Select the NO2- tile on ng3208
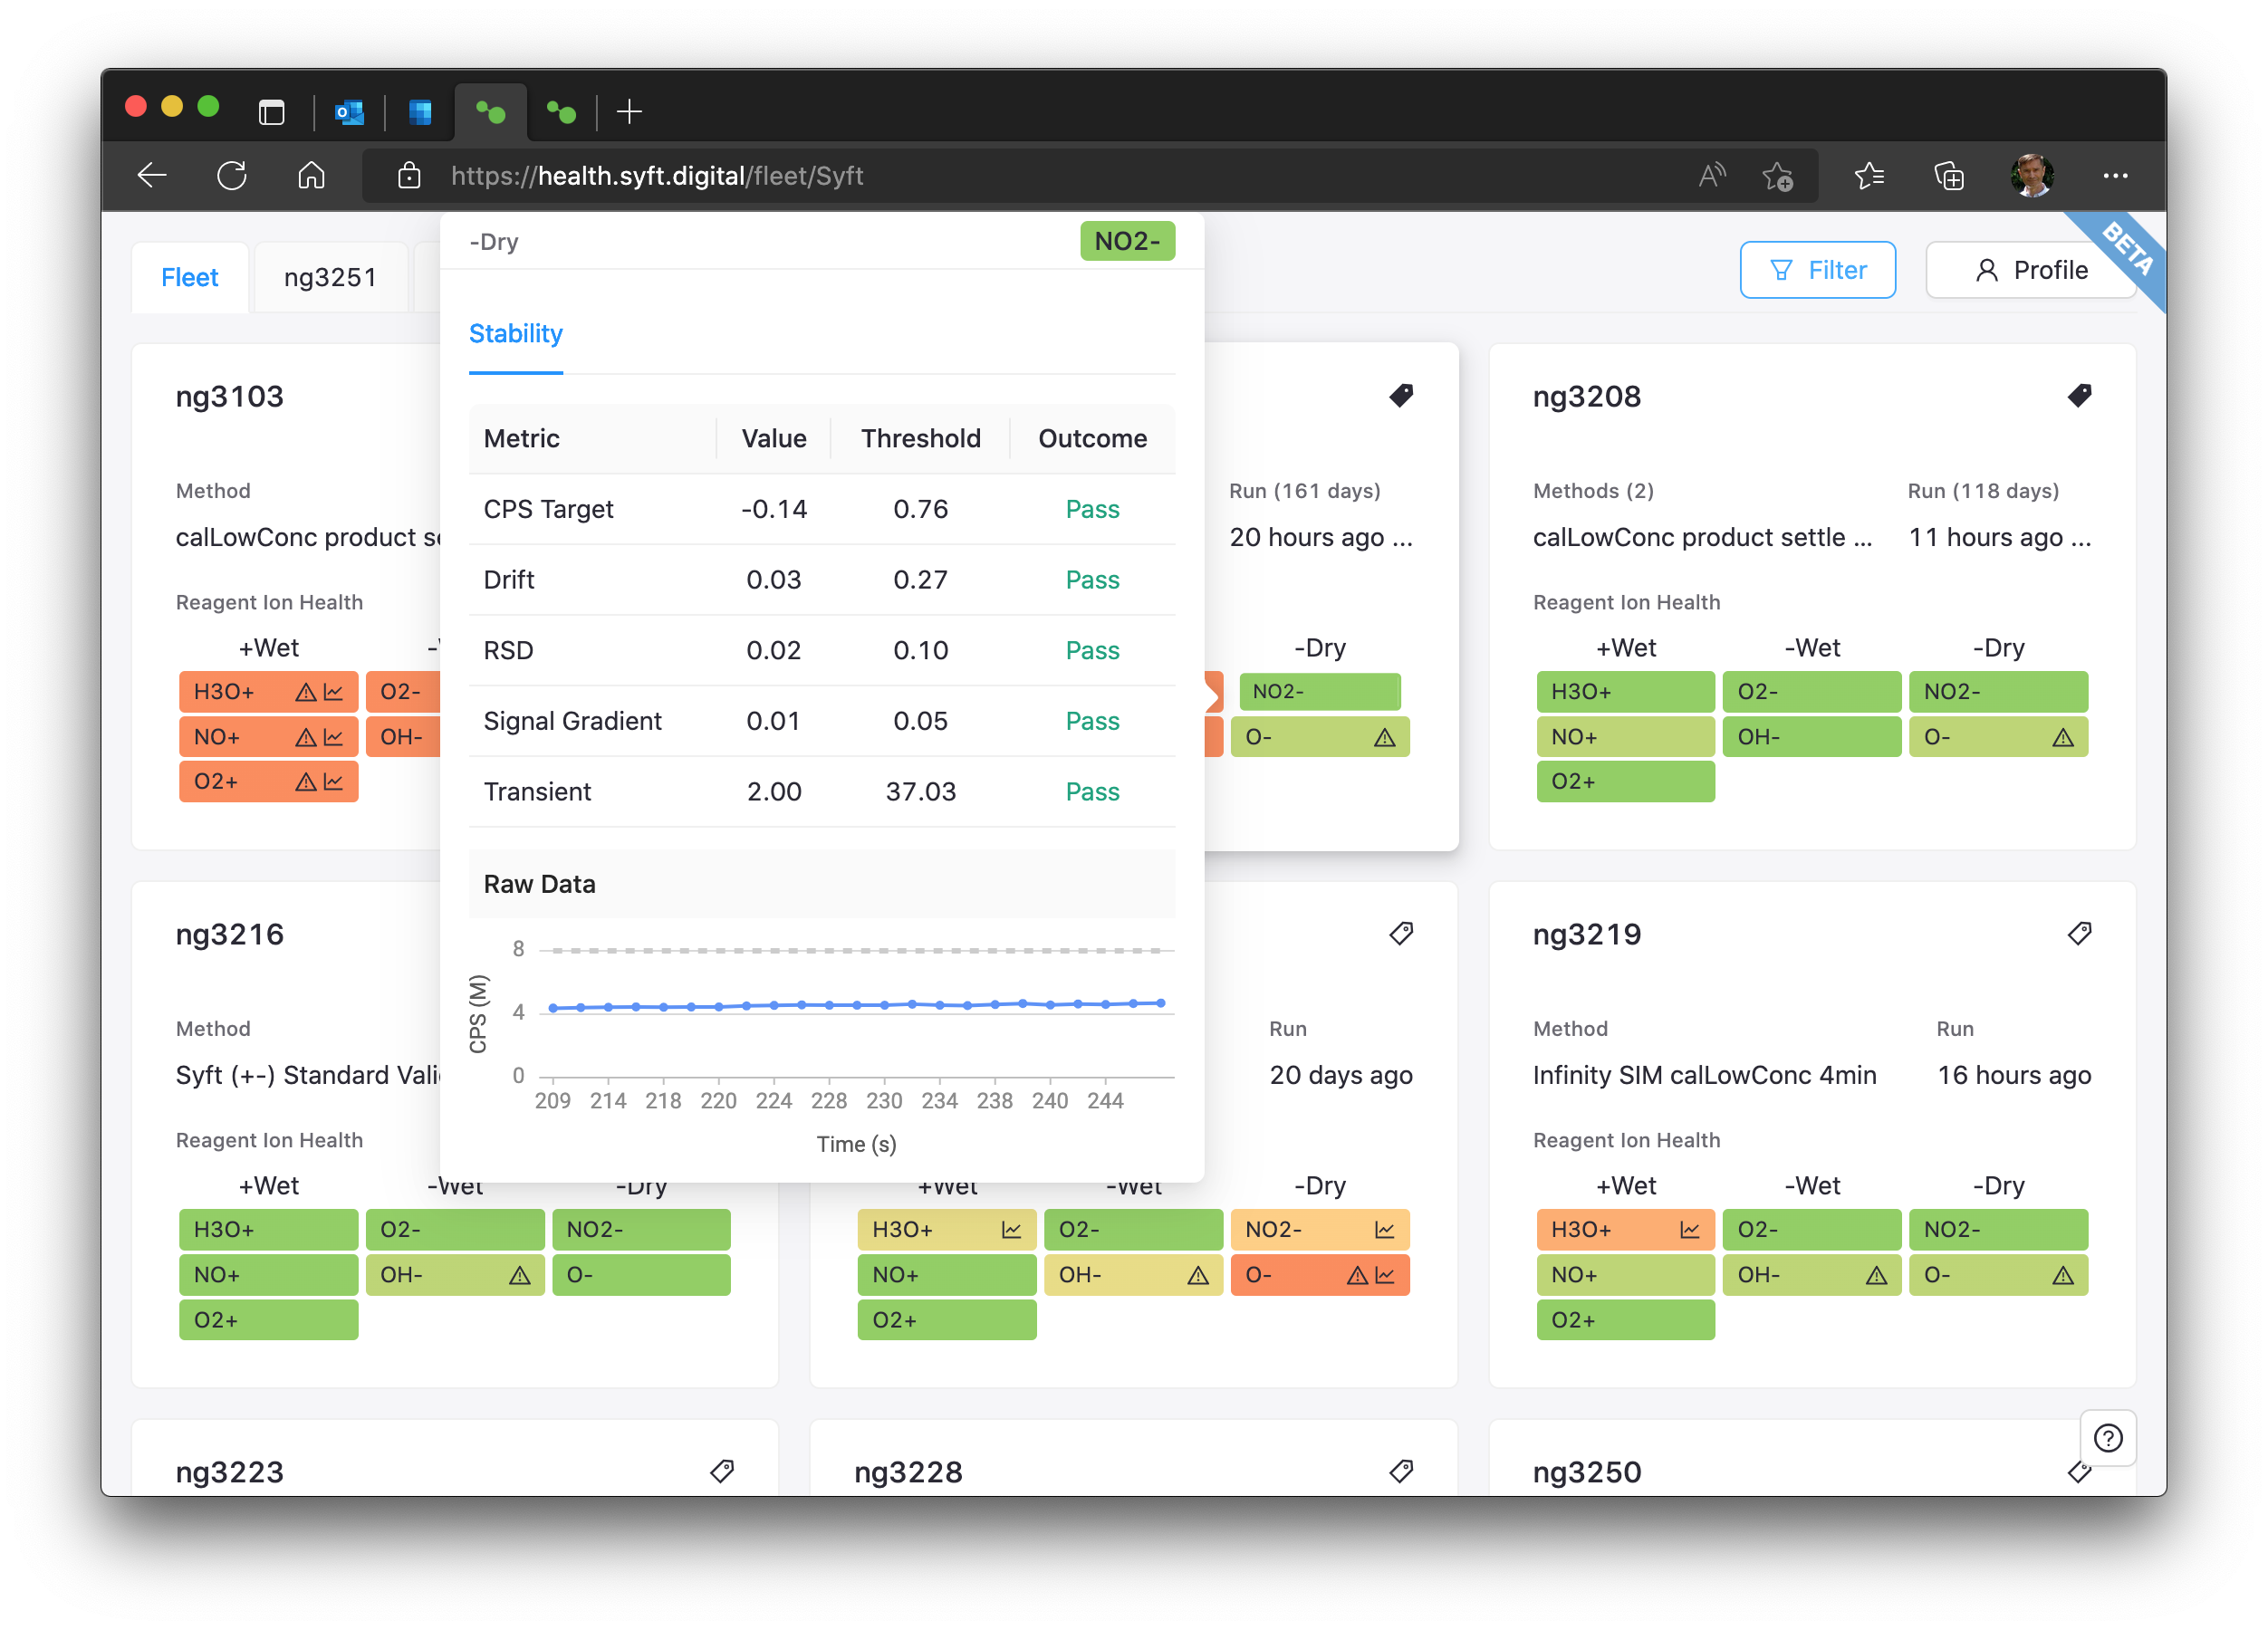This screenshot has width=2268, height=1630. point(1998,692)
